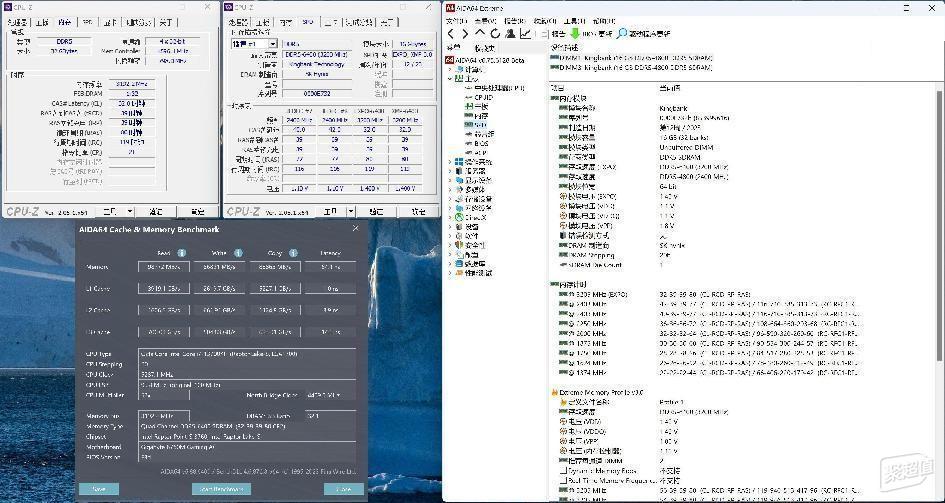
Task: Select the 安全性 security tree item
Action: coord(471,245)
